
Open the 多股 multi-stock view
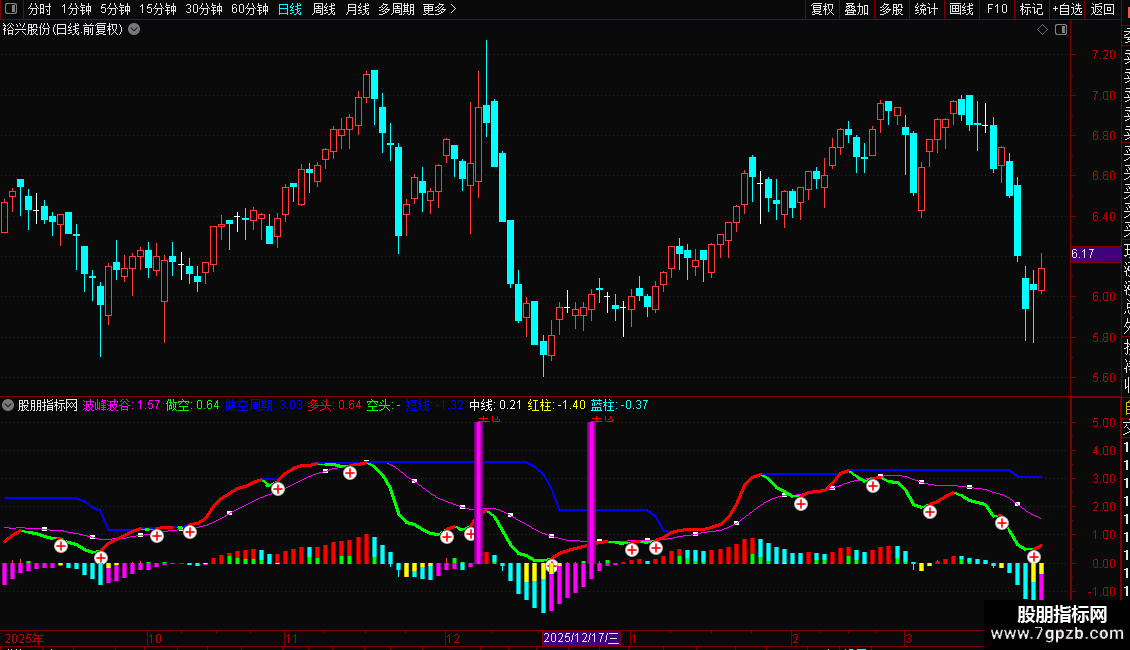click(891, 9)
